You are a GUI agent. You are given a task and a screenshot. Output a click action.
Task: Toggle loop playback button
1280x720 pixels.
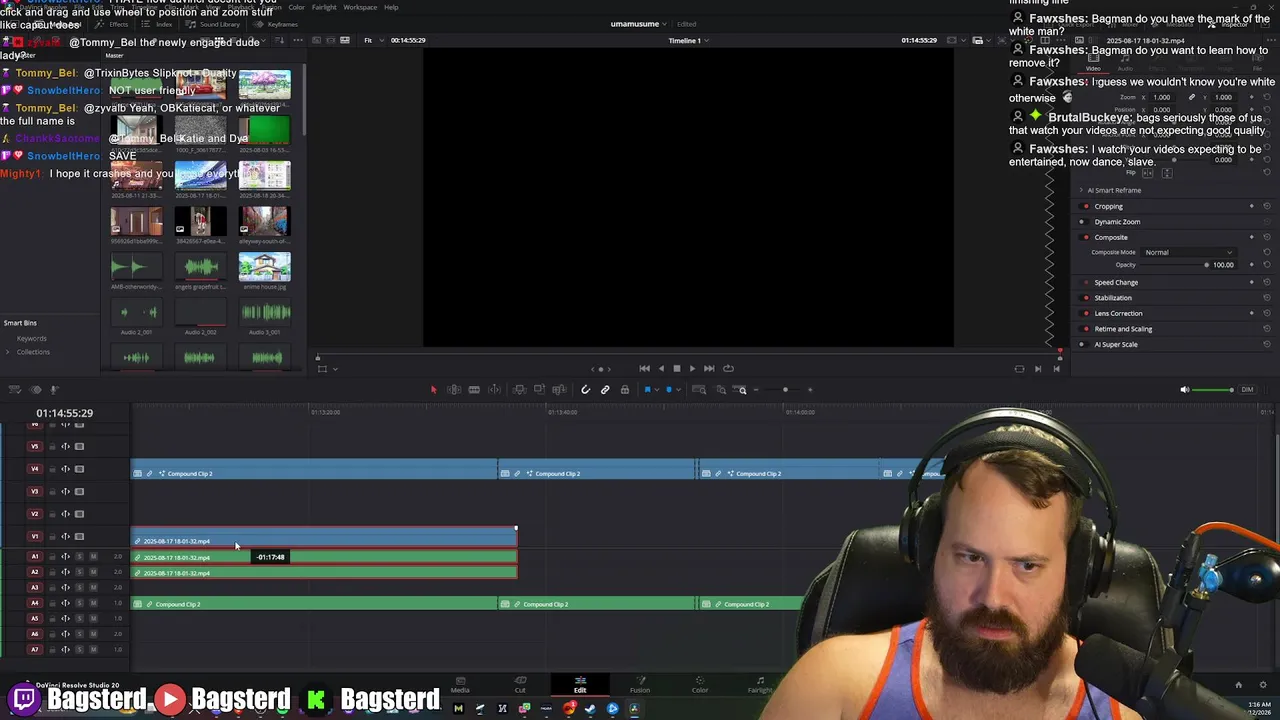[728, 368]
